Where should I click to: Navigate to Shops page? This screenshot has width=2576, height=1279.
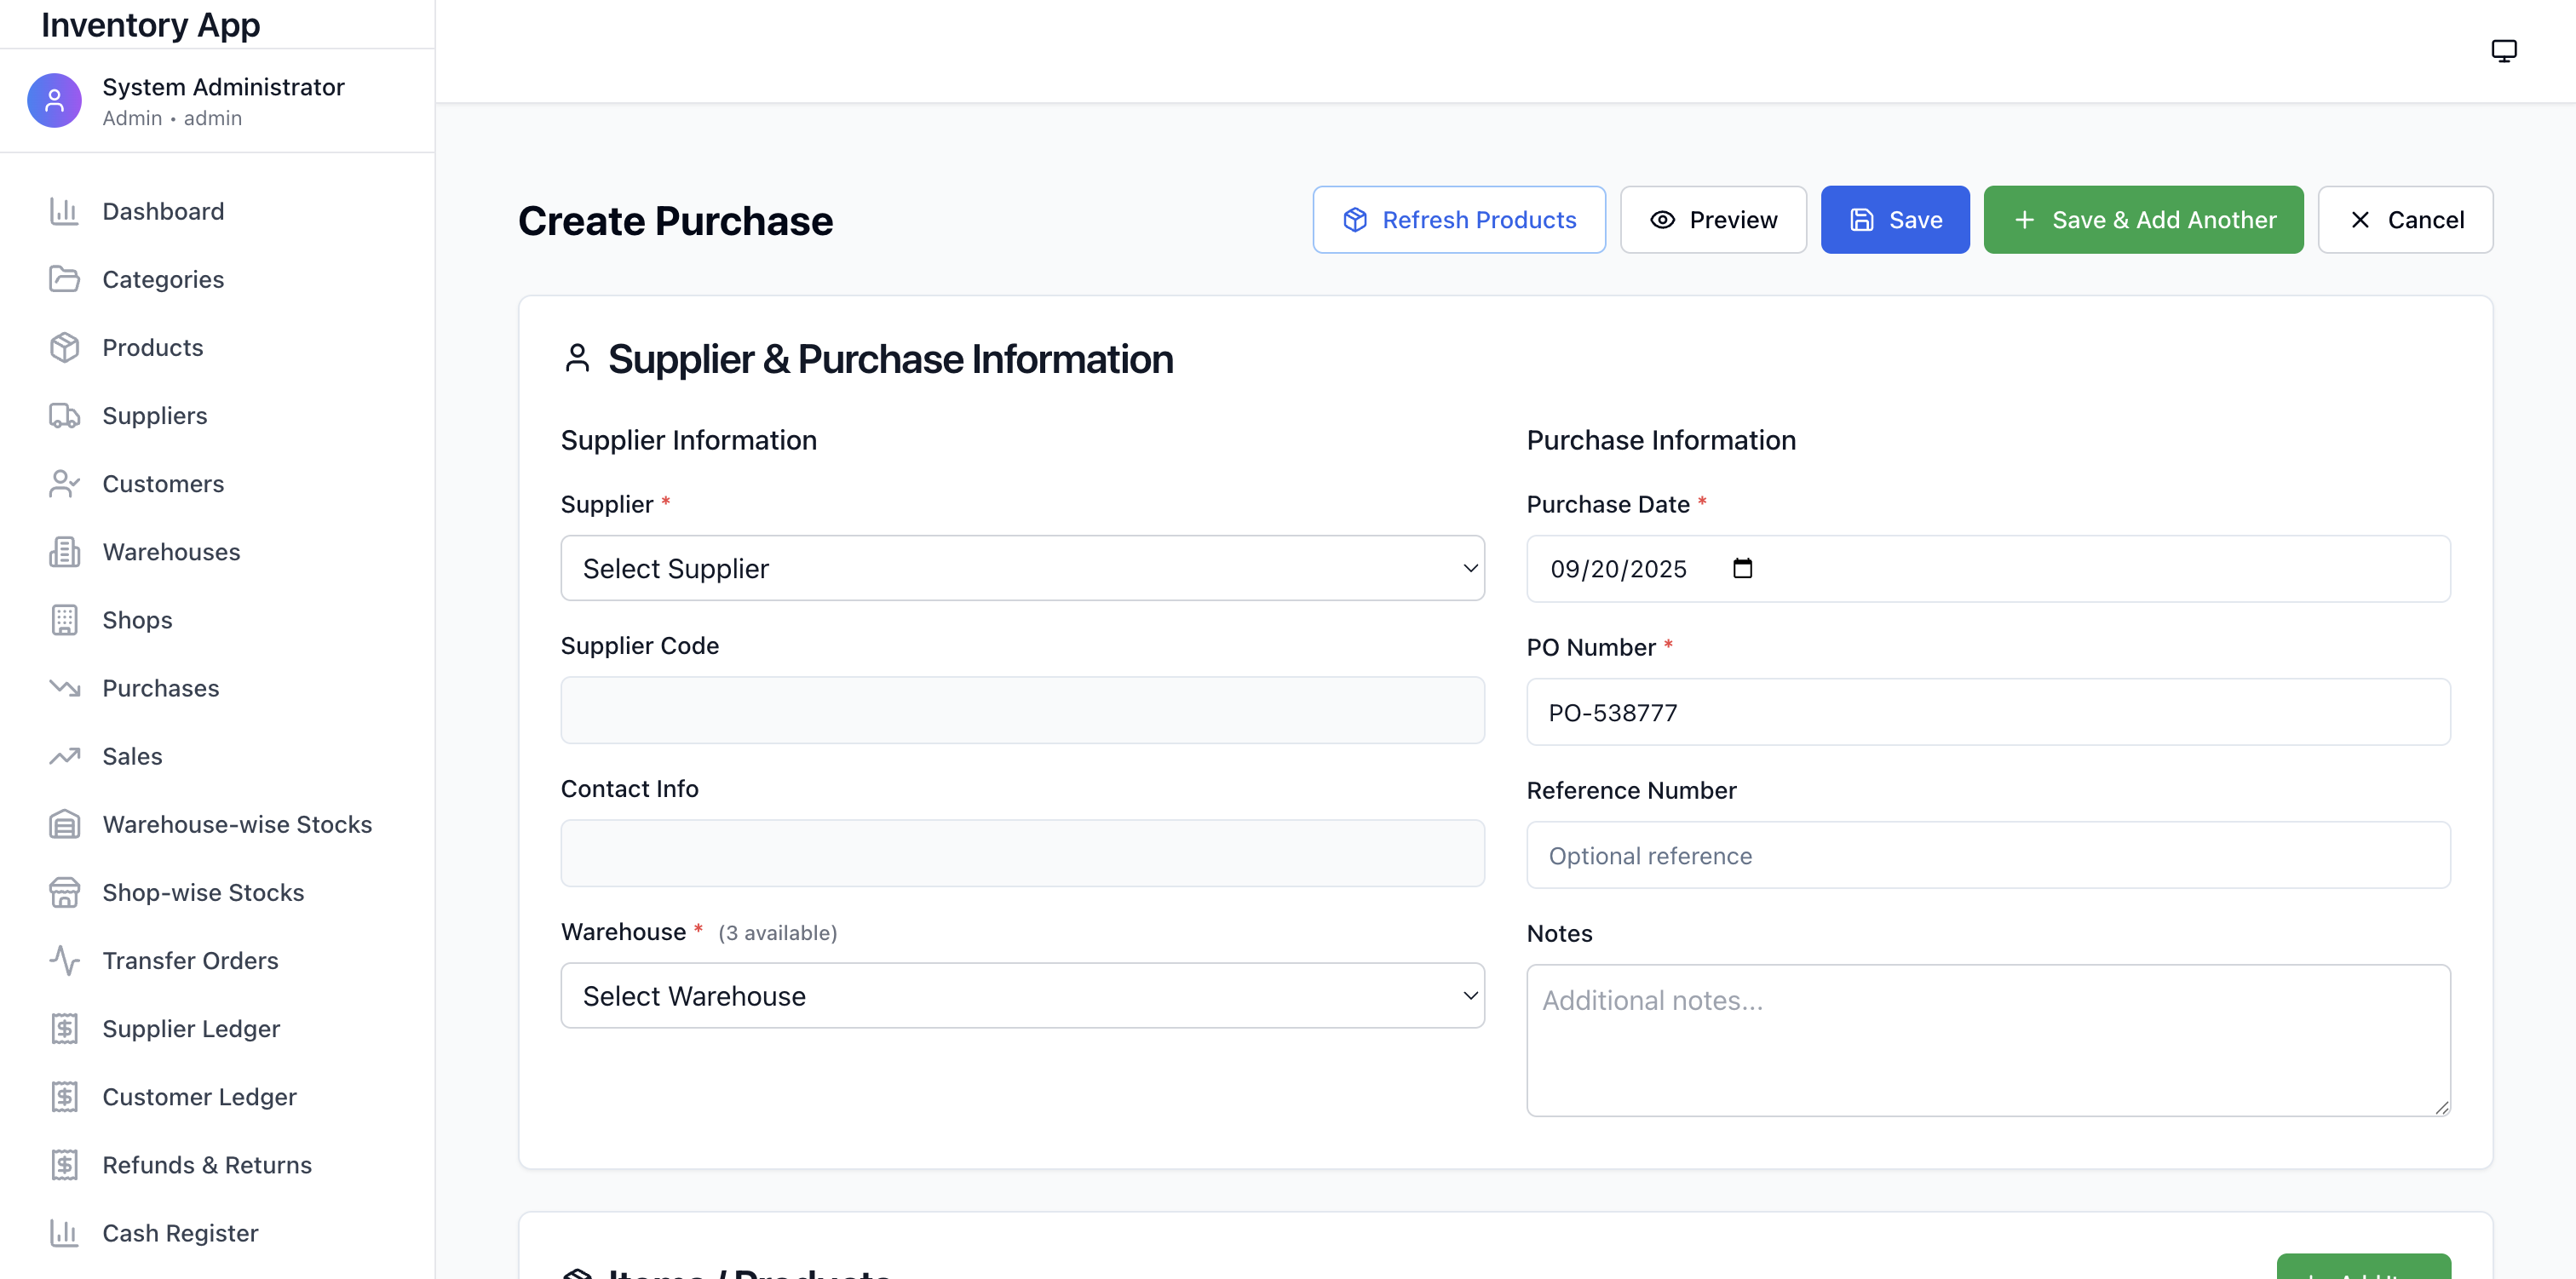[x=137, y=619]
